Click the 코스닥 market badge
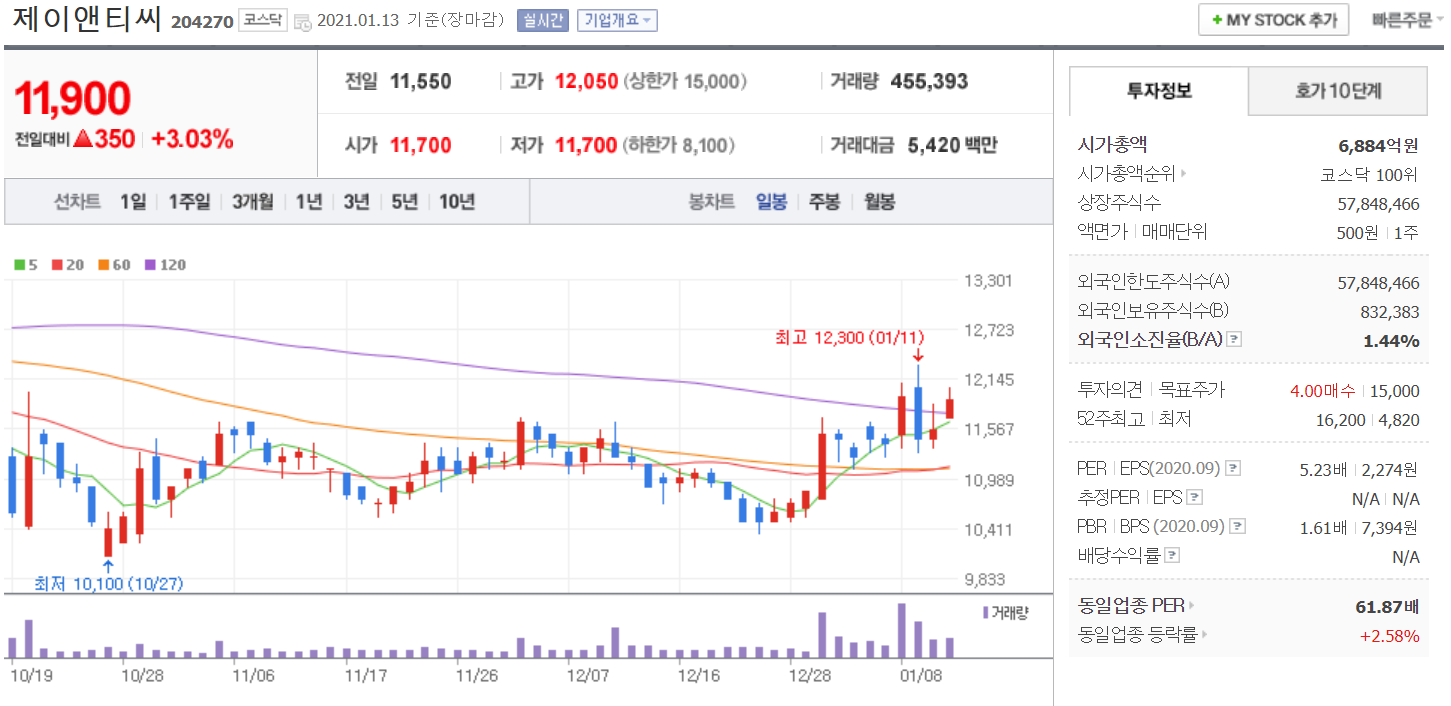1451x706 pixels. tap(264, 21)
